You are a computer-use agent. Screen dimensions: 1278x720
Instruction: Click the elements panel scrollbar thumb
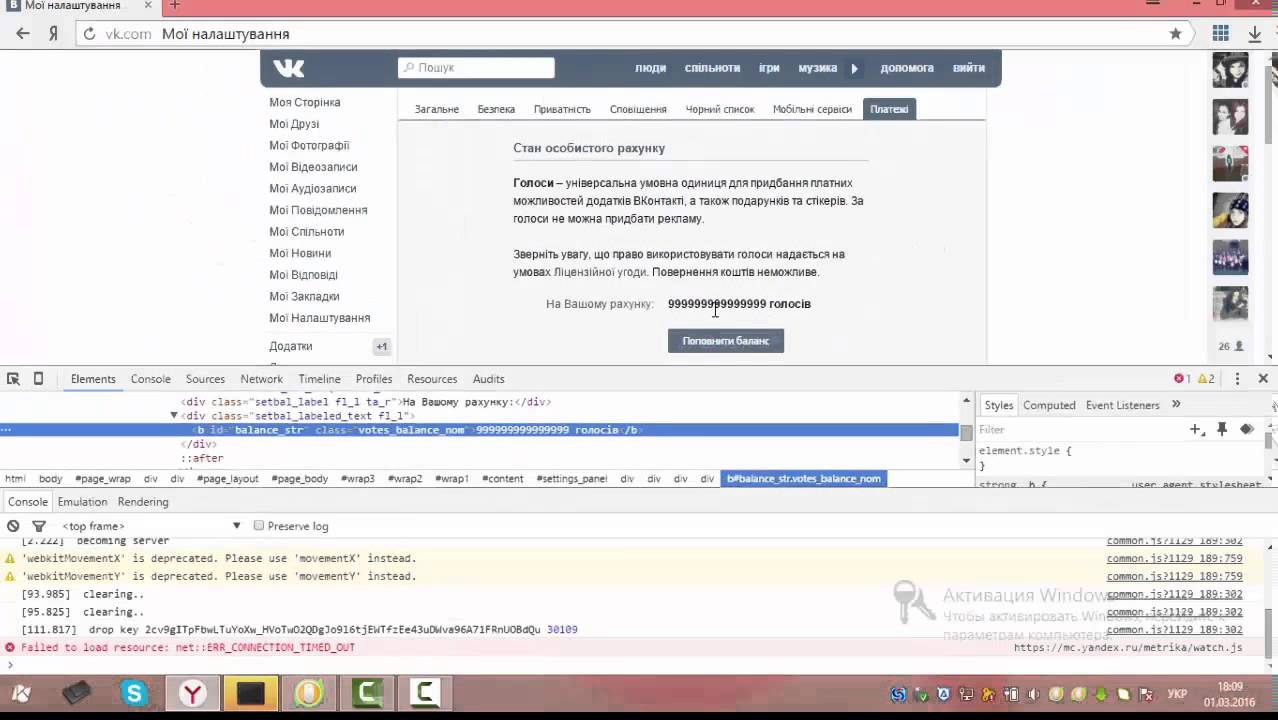(x=966, y=432)
